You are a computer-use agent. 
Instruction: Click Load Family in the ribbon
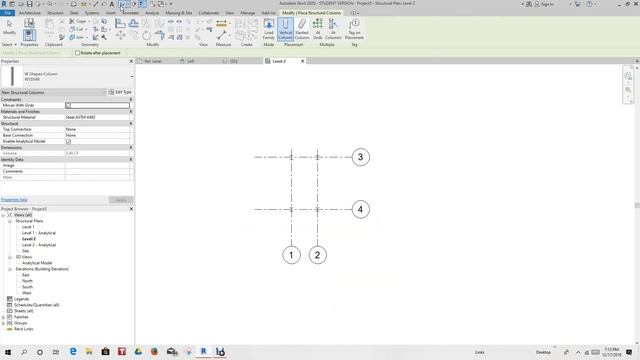(269, 29)
